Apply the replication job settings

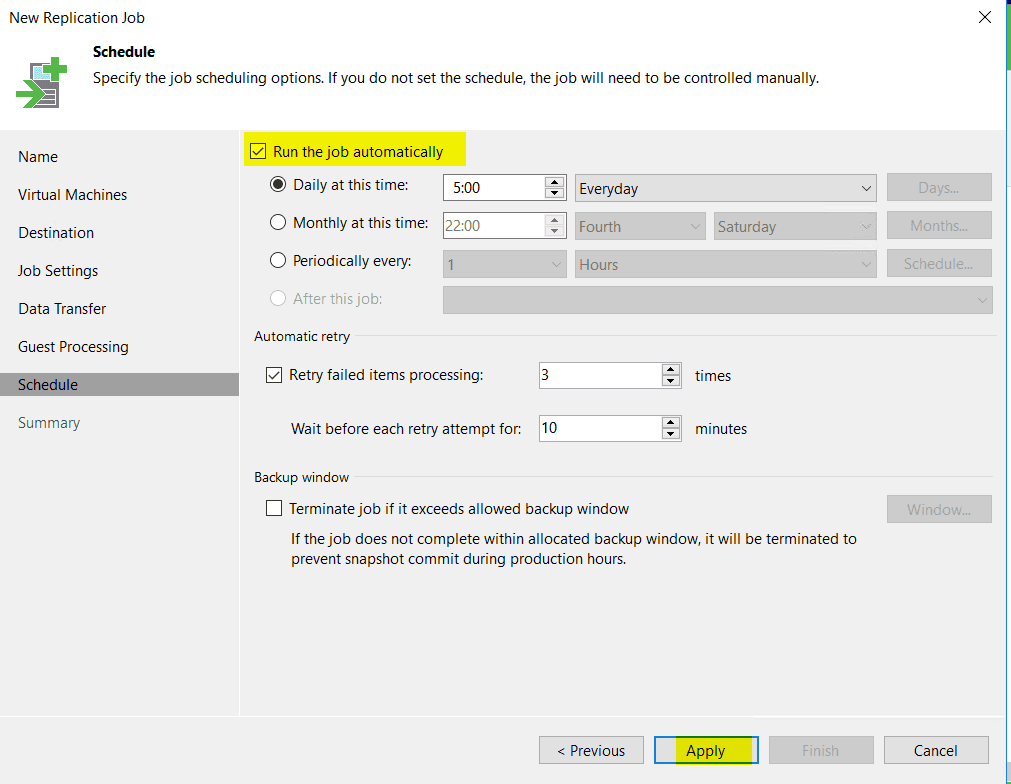click(x=706, y=750)
